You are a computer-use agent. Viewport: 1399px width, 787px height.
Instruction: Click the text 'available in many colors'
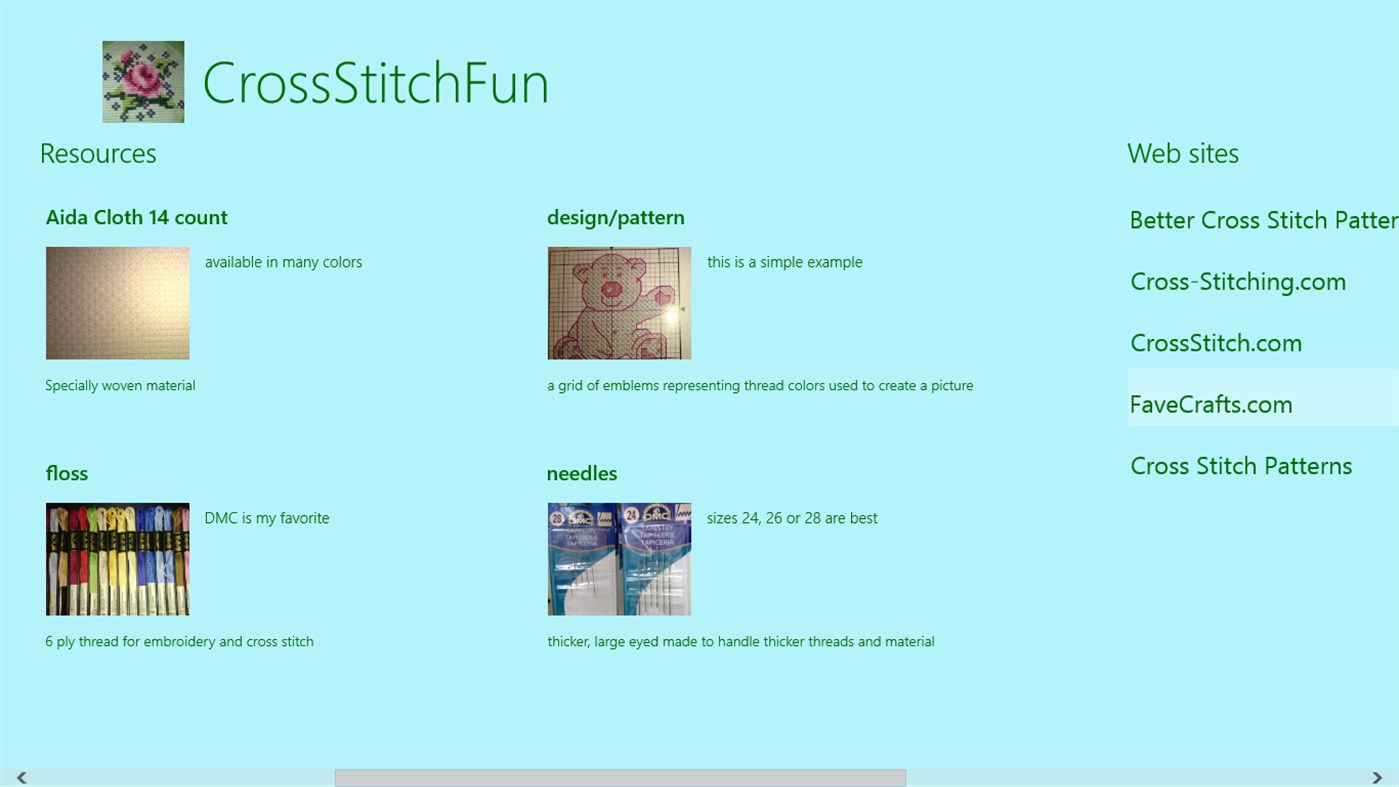(284, 262)
